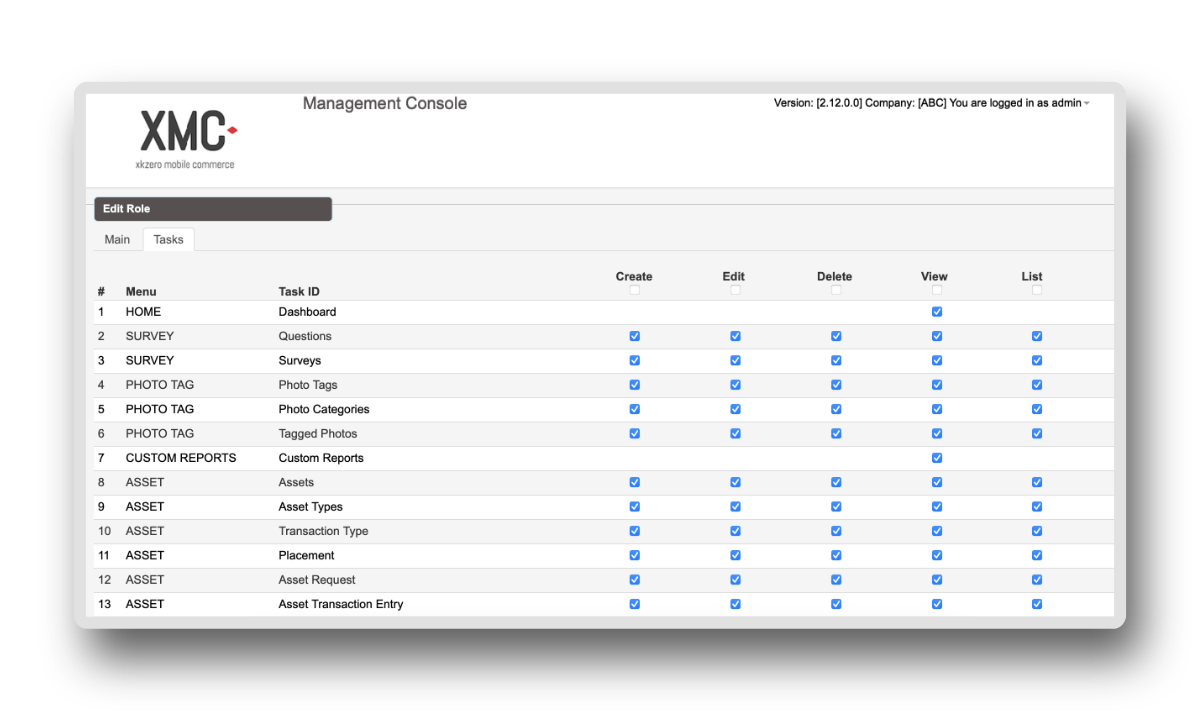Click the Management Console title
Viewport: 1200px width, 726px height.
(x=385, y=103)
